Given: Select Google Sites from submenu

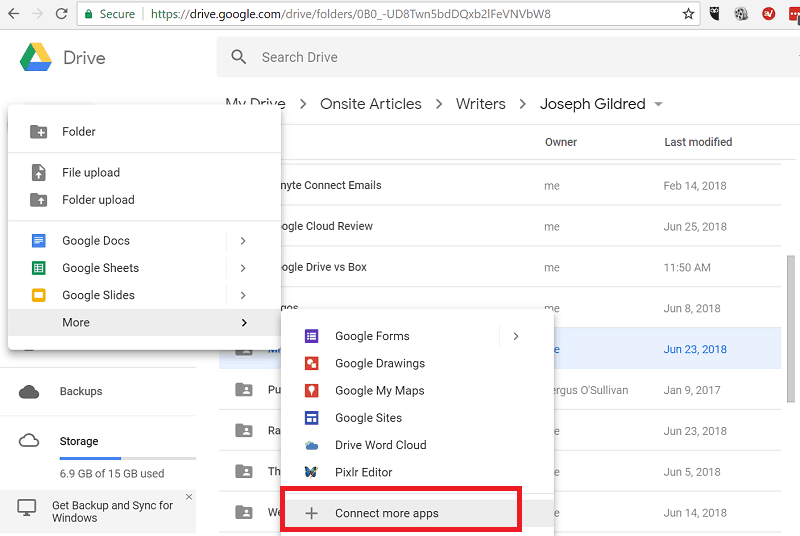Looking at the screenshot, I should 417,418.
